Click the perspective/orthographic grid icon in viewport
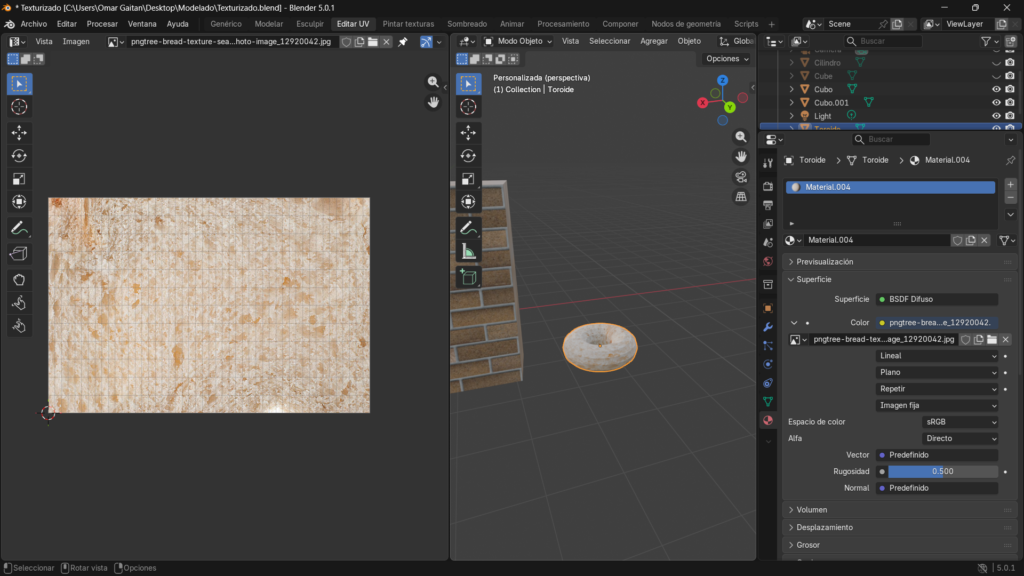1024x576 pixels. coord(741,197)
